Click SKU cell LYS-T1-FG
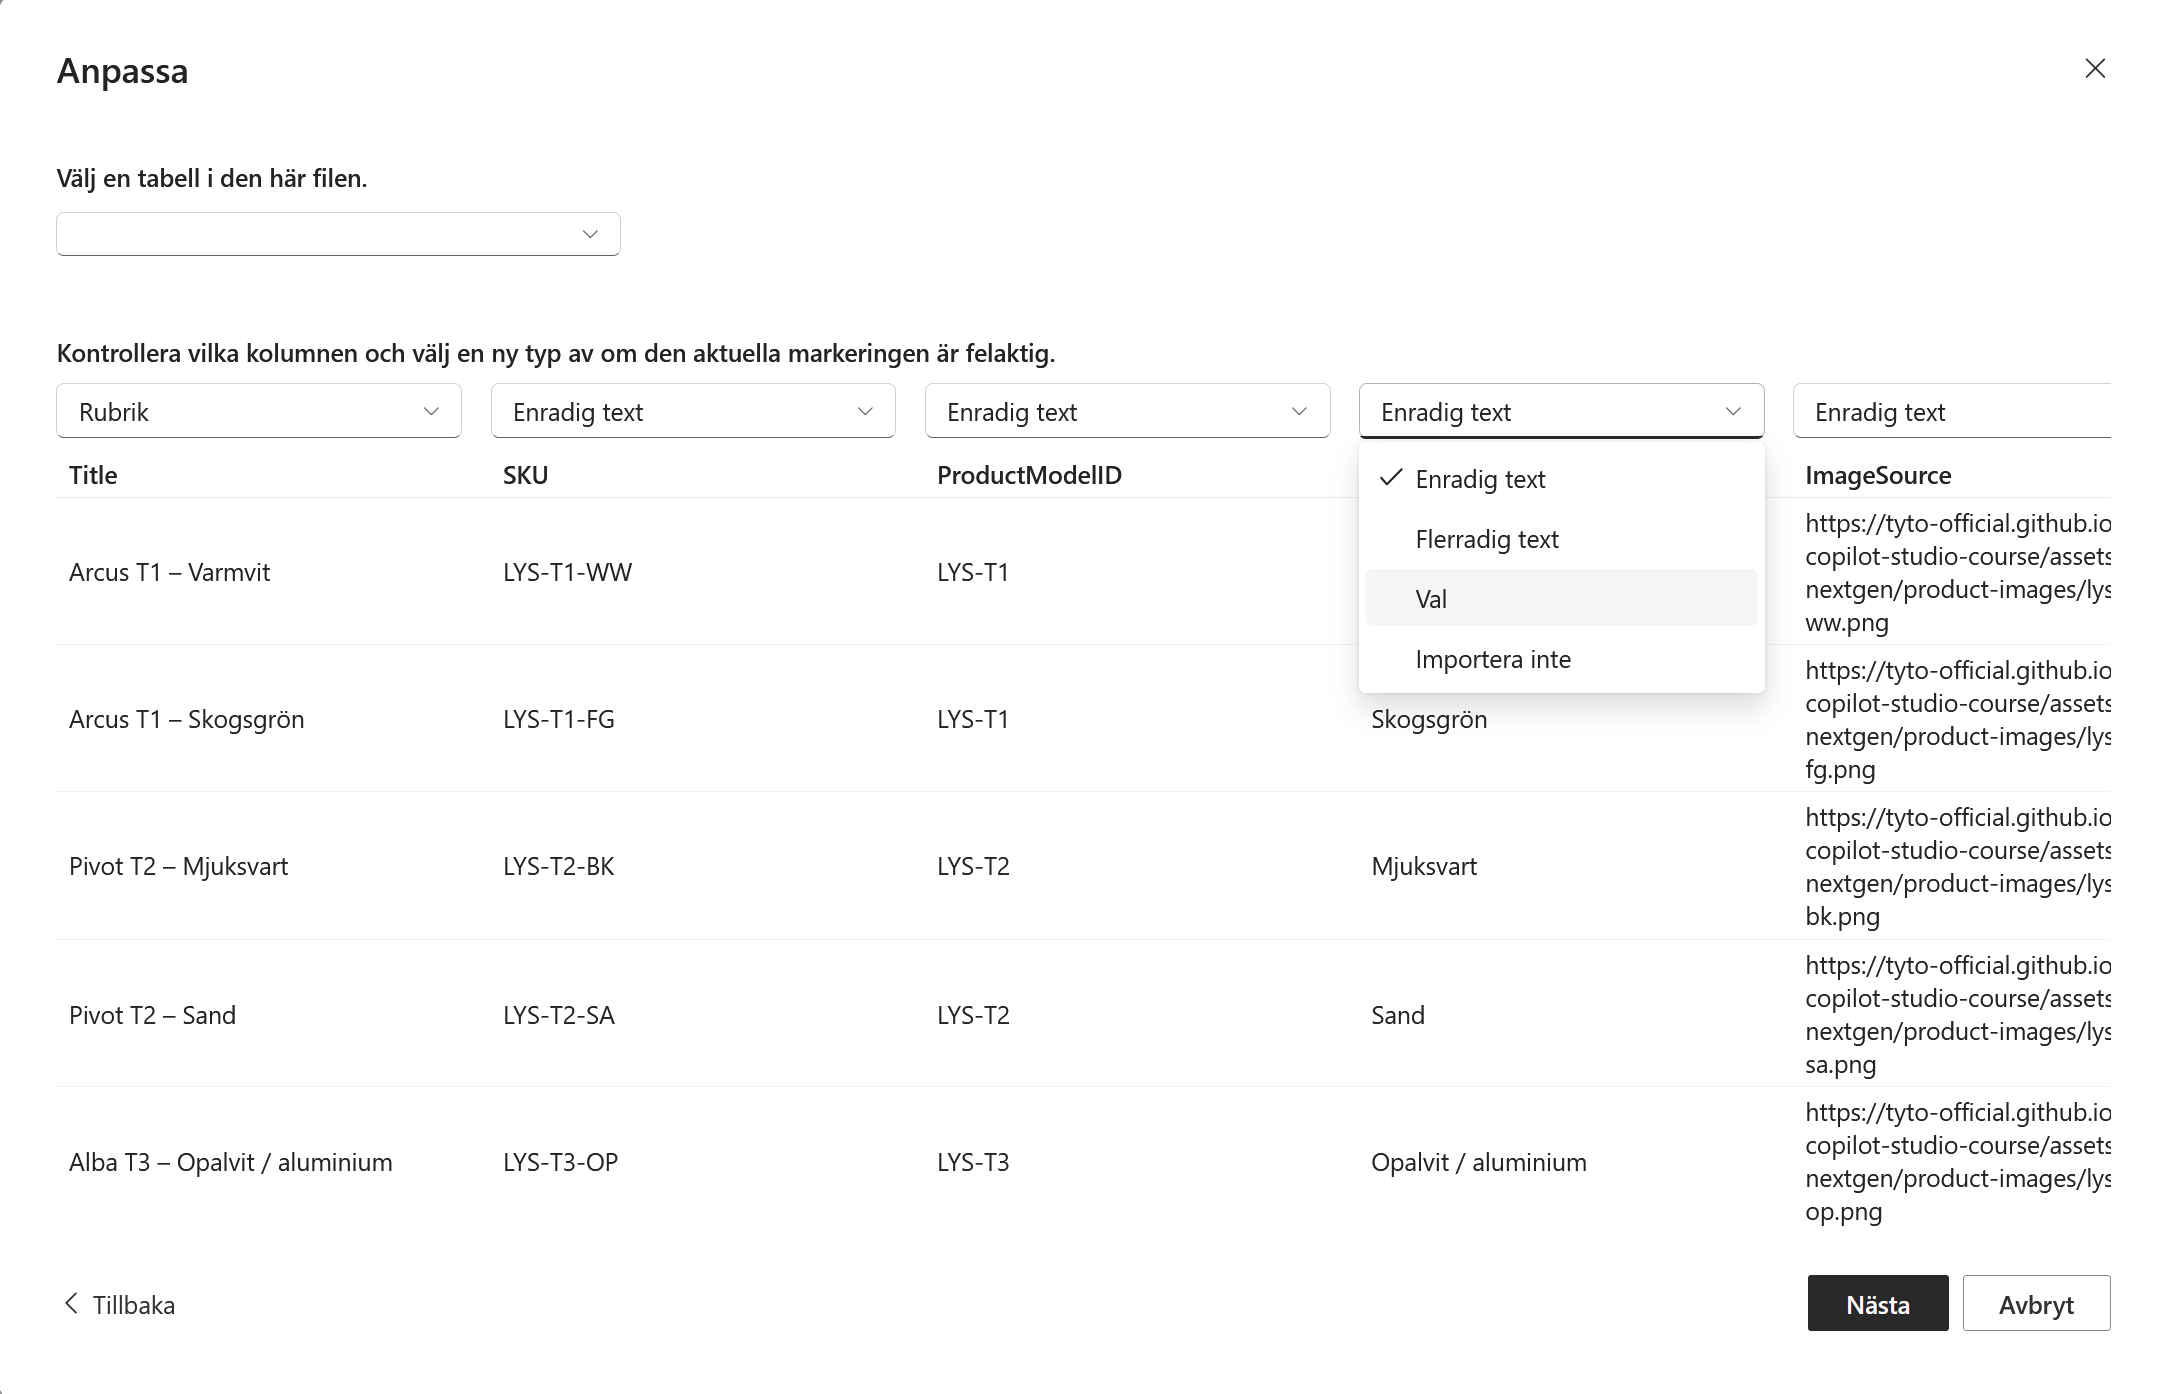This screenshot has width=2163, height=1394. (558, 719)
